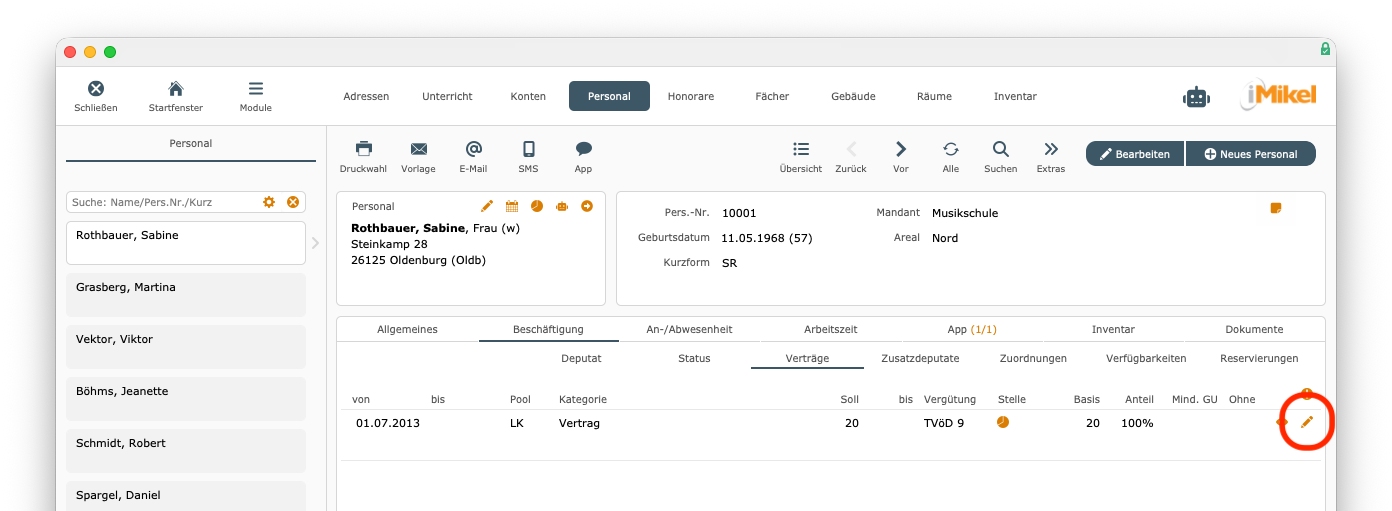Click the Bearbeiten button

click(x=1135, y=154)
